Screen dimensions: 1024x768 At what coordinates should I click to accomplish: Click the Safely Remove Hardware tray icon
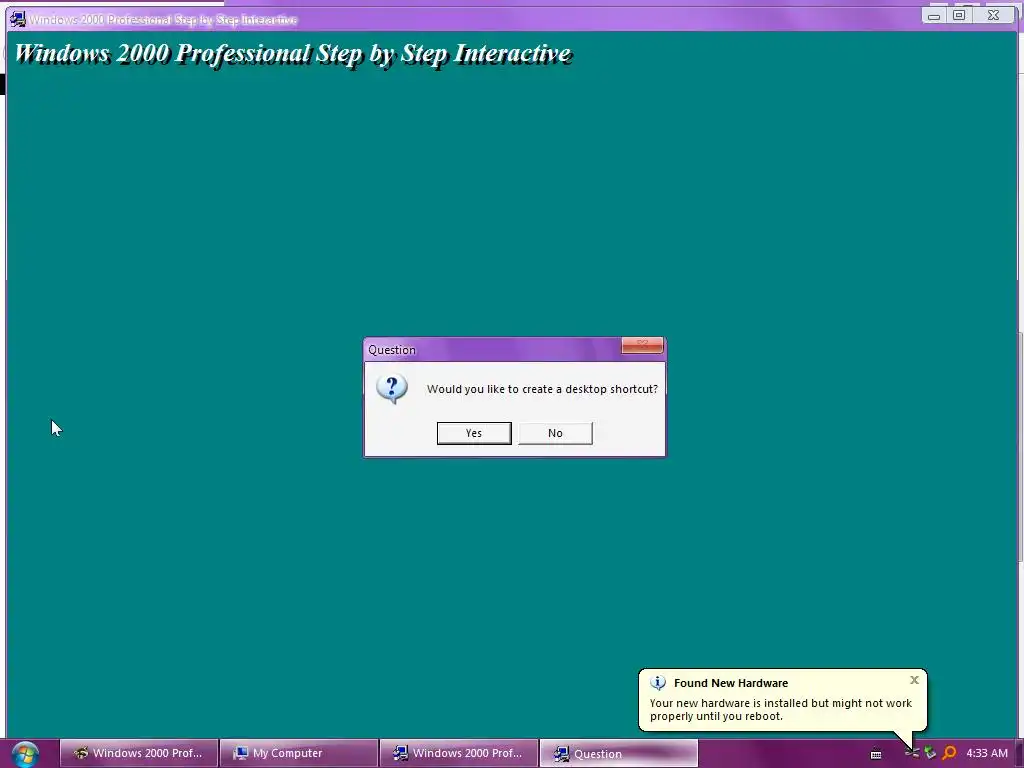coord(930,753)
